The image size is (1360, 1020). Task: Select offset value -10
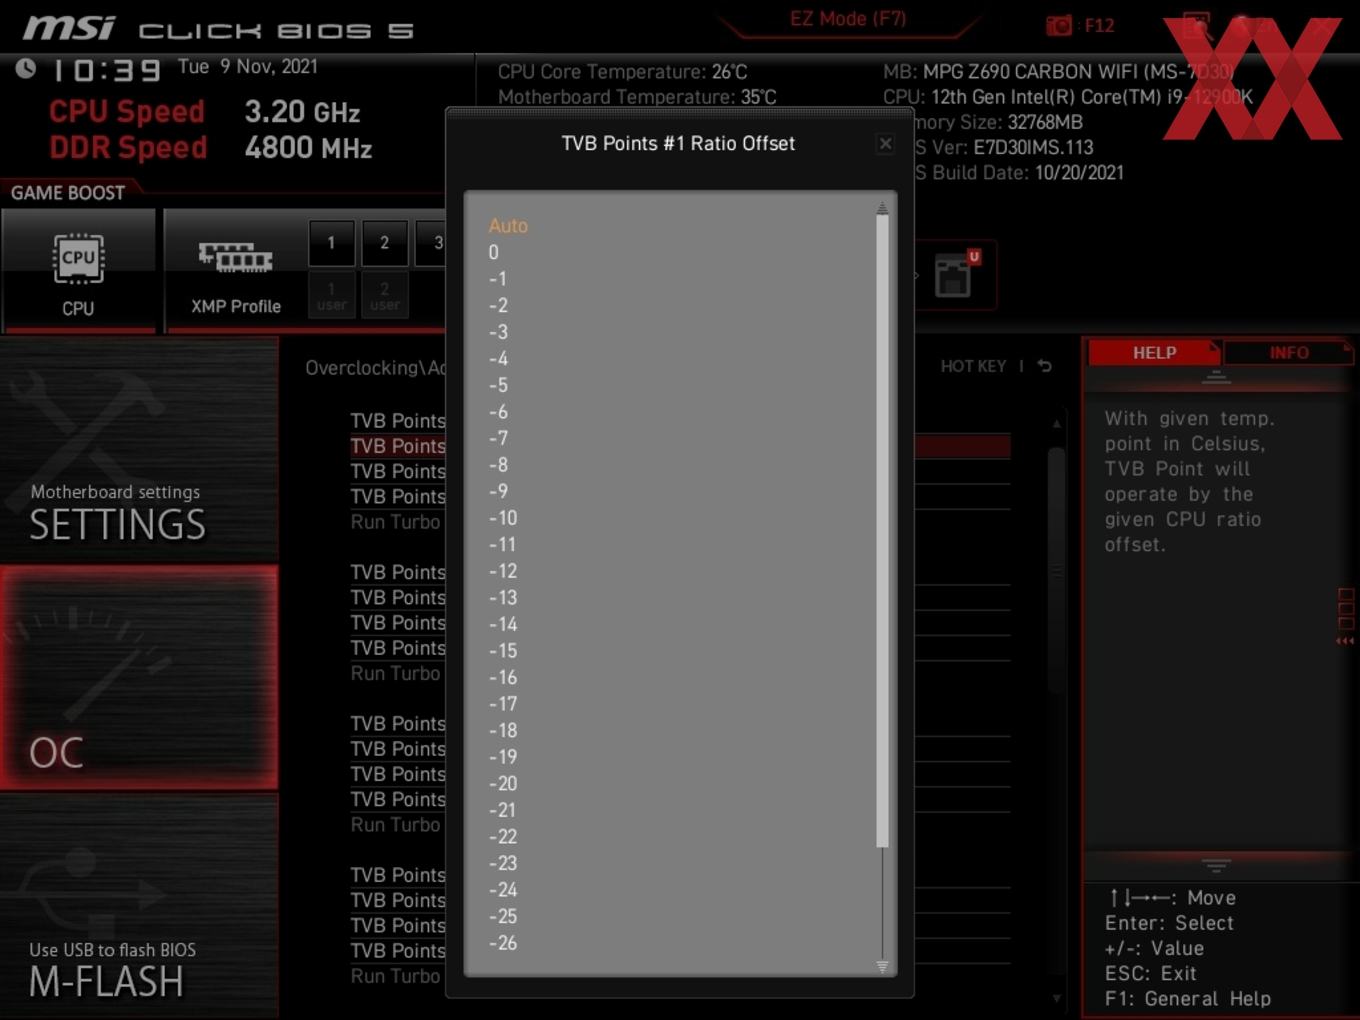pos(503,518)
